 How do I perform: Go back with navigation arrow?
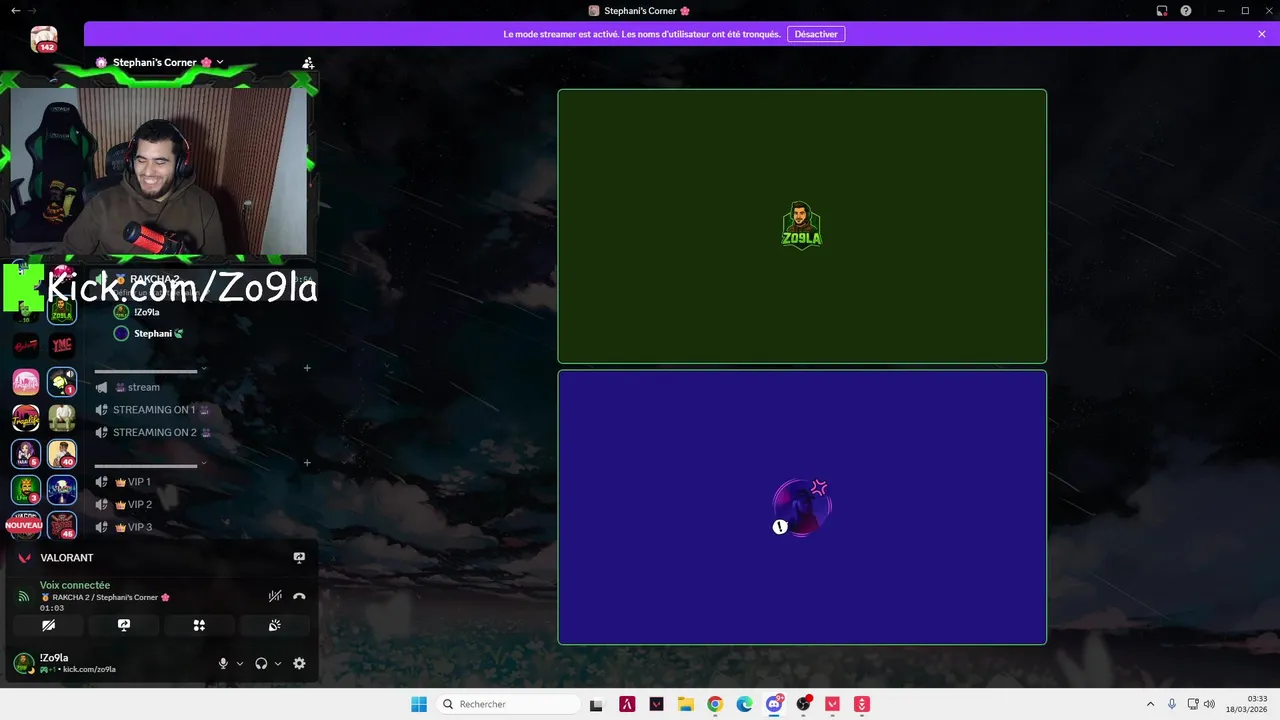click(x=15, y=10)
